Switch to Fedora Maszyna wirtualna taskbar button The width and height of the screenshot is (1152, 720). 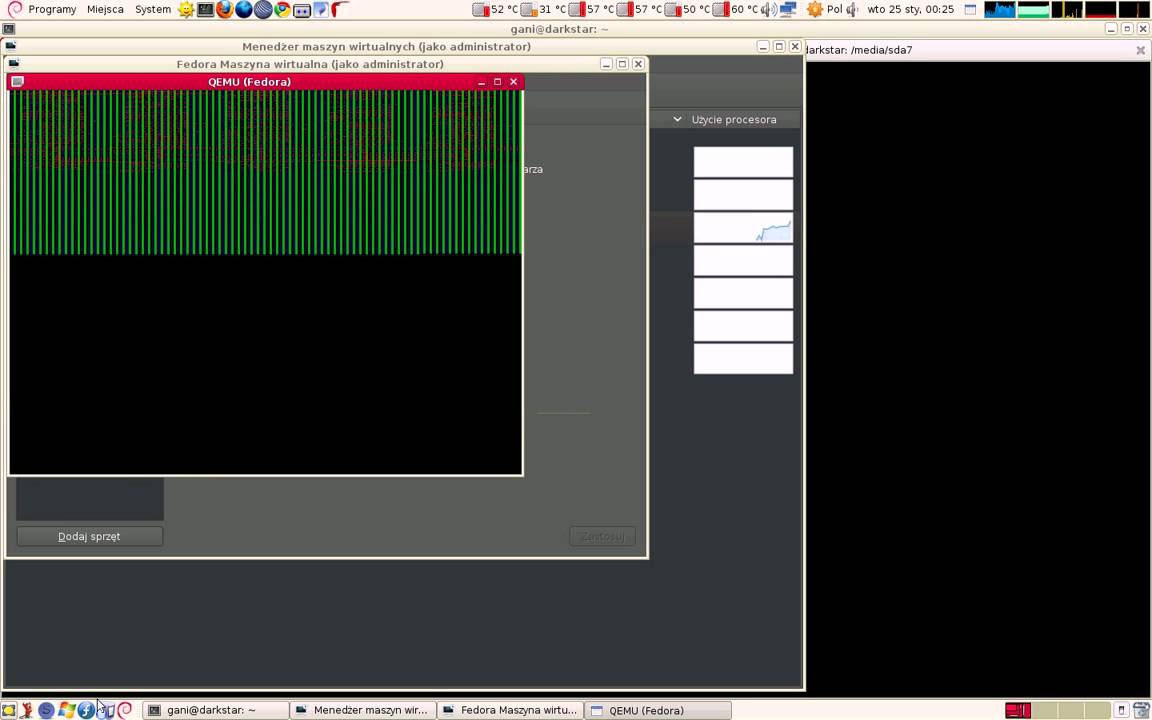(x=511, y=710)
